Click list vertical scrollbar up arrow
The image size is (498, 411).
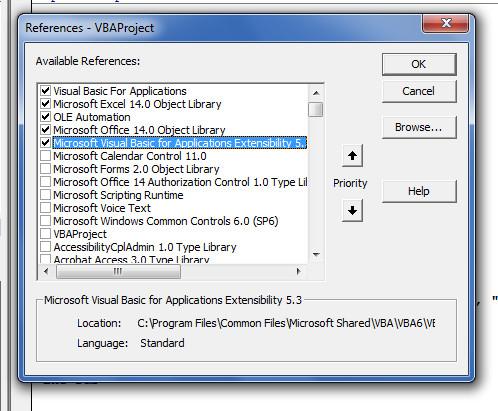316,93
